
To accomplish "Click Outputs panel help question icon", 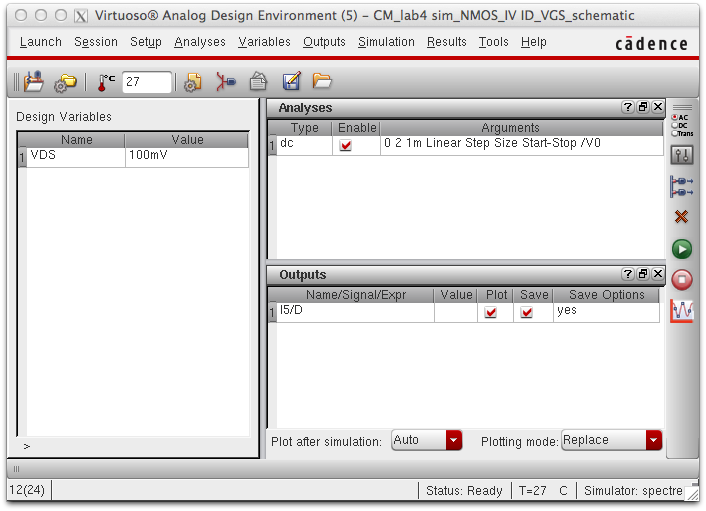I will (x=627, y=274).
